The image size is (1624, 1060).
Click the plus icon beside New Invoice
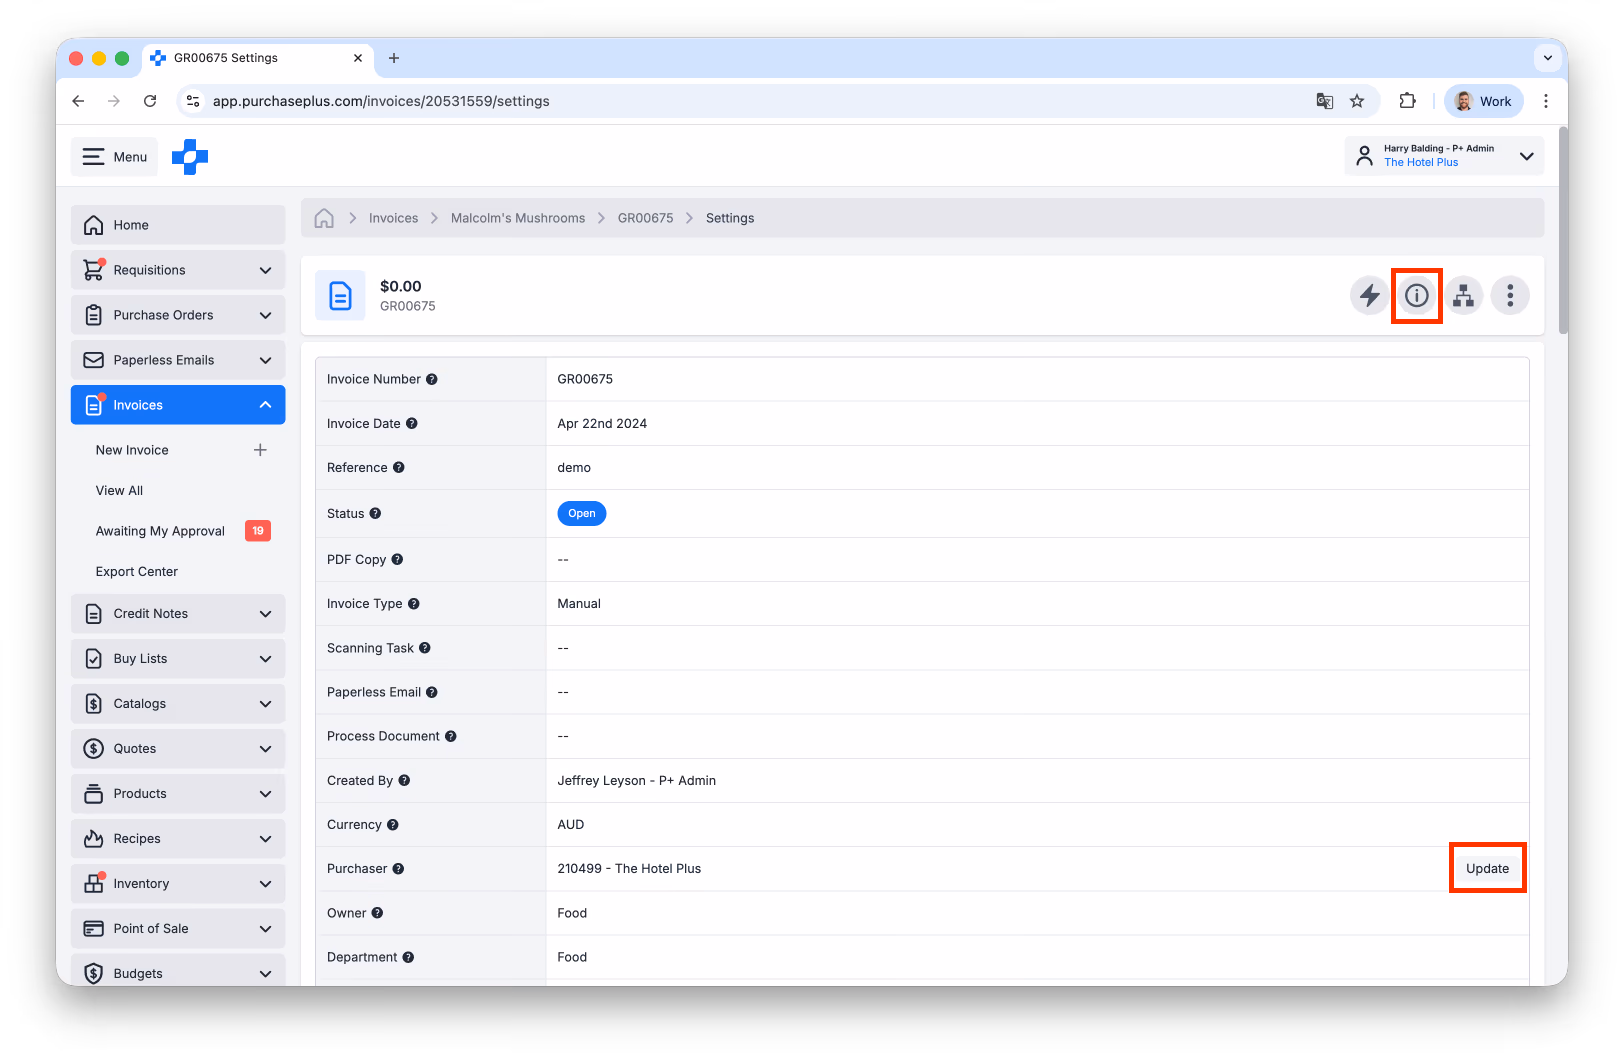(x=260, y=450)
